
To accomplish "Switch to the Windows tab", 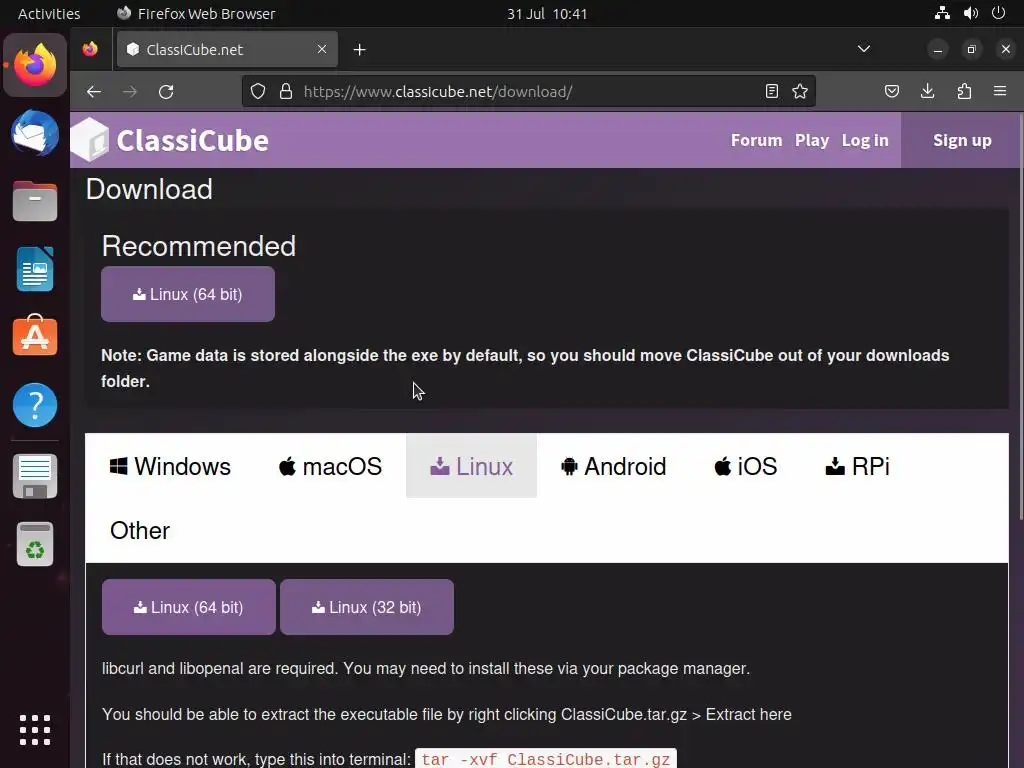I will coord(170,466).
